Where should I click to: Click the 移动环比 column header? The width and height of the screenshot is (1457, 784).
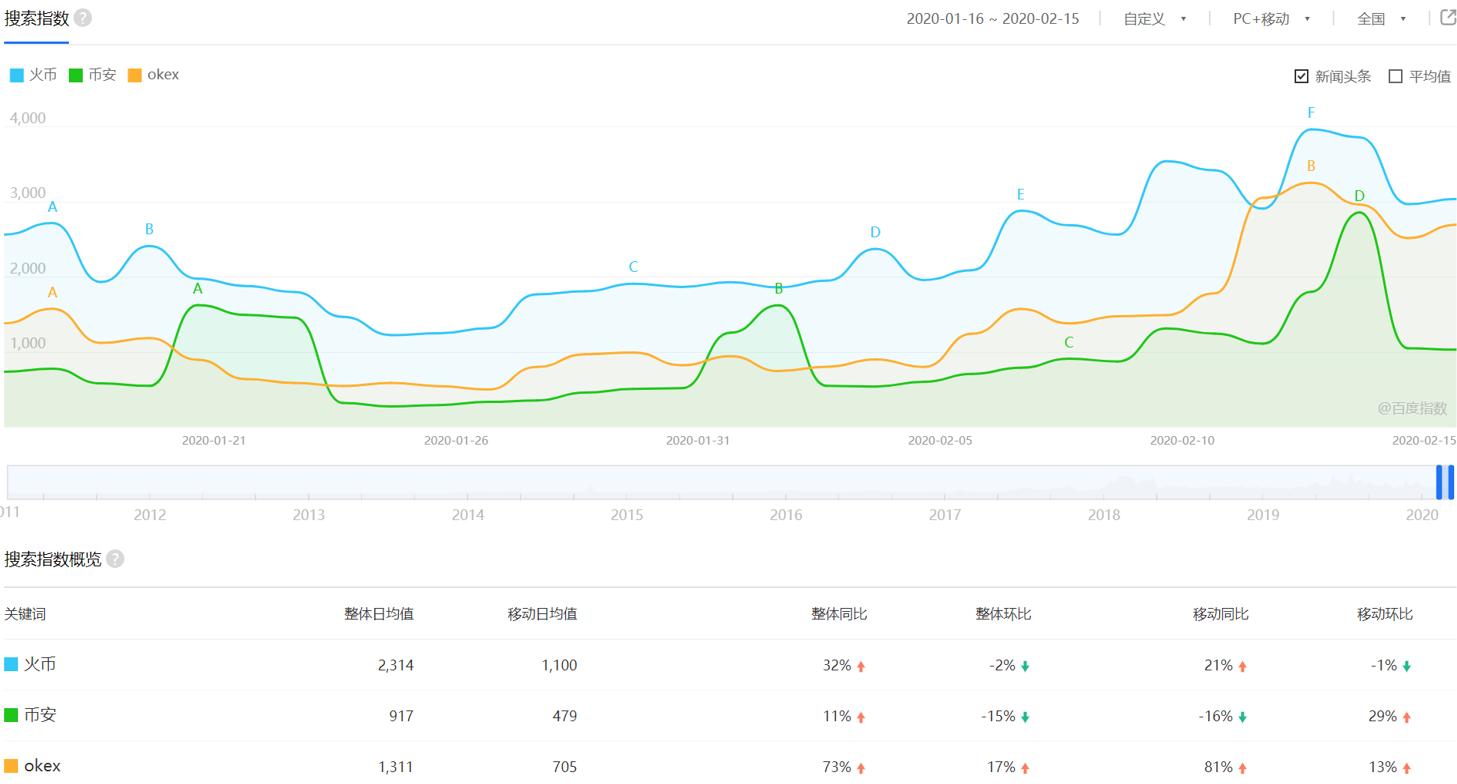[x=1385, y=614]
